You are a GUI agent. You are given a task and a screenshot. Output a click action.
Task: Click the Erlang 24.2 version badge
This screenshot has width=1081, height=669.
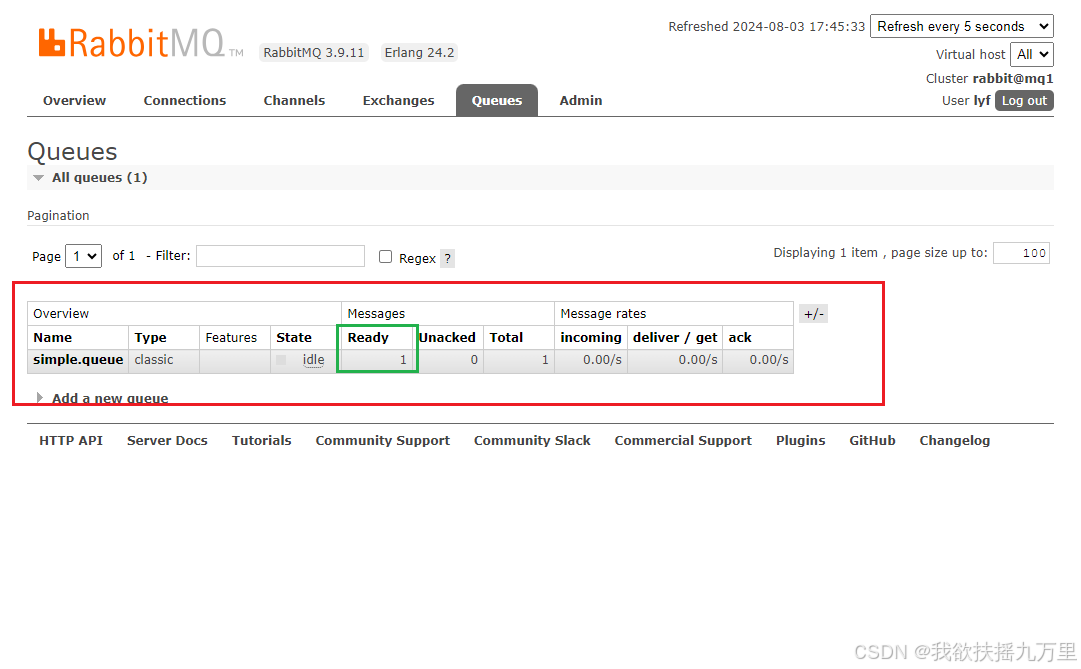click(419, 53)
